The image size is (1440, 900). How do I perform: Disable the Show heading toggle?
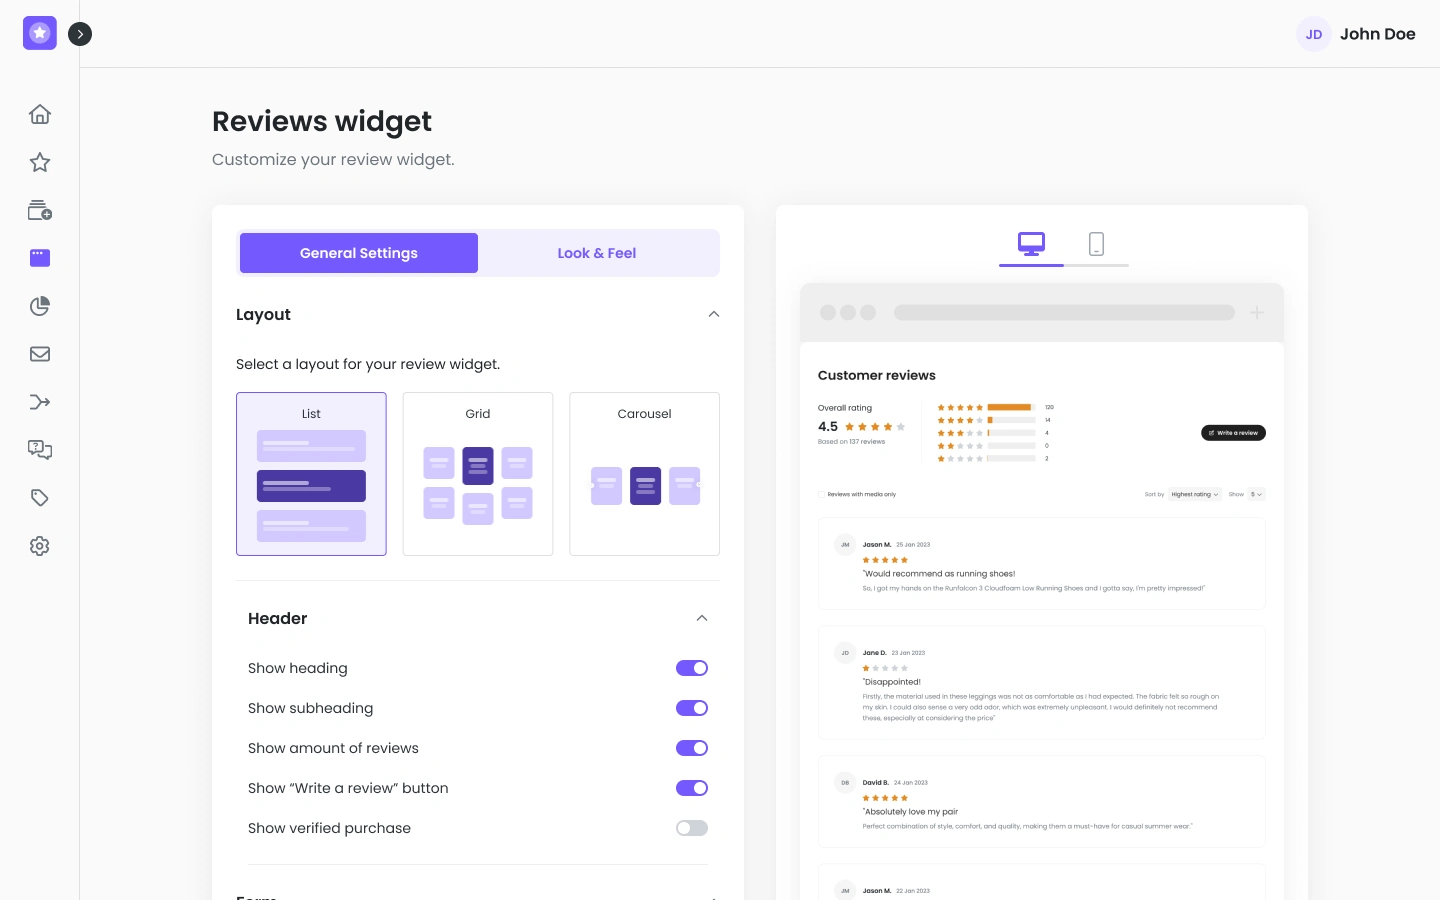tap(692, 668)
